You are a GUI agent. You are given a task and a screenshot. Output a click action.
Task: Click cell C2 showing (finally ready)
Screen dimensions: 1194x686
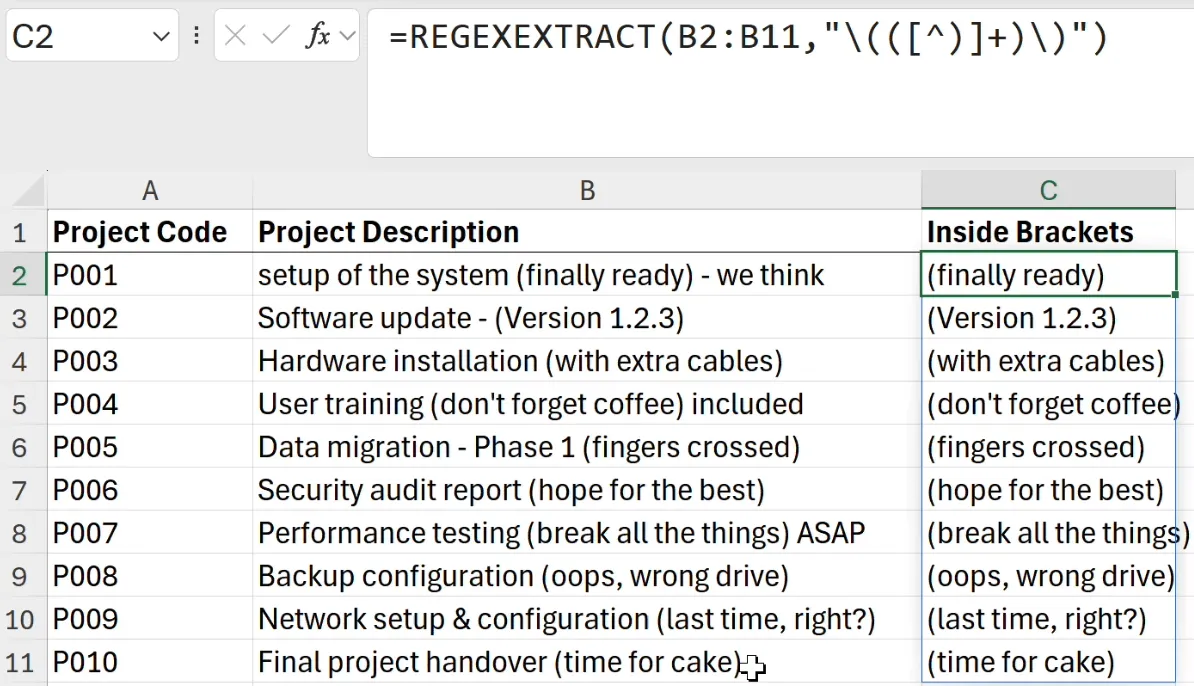1048,275
